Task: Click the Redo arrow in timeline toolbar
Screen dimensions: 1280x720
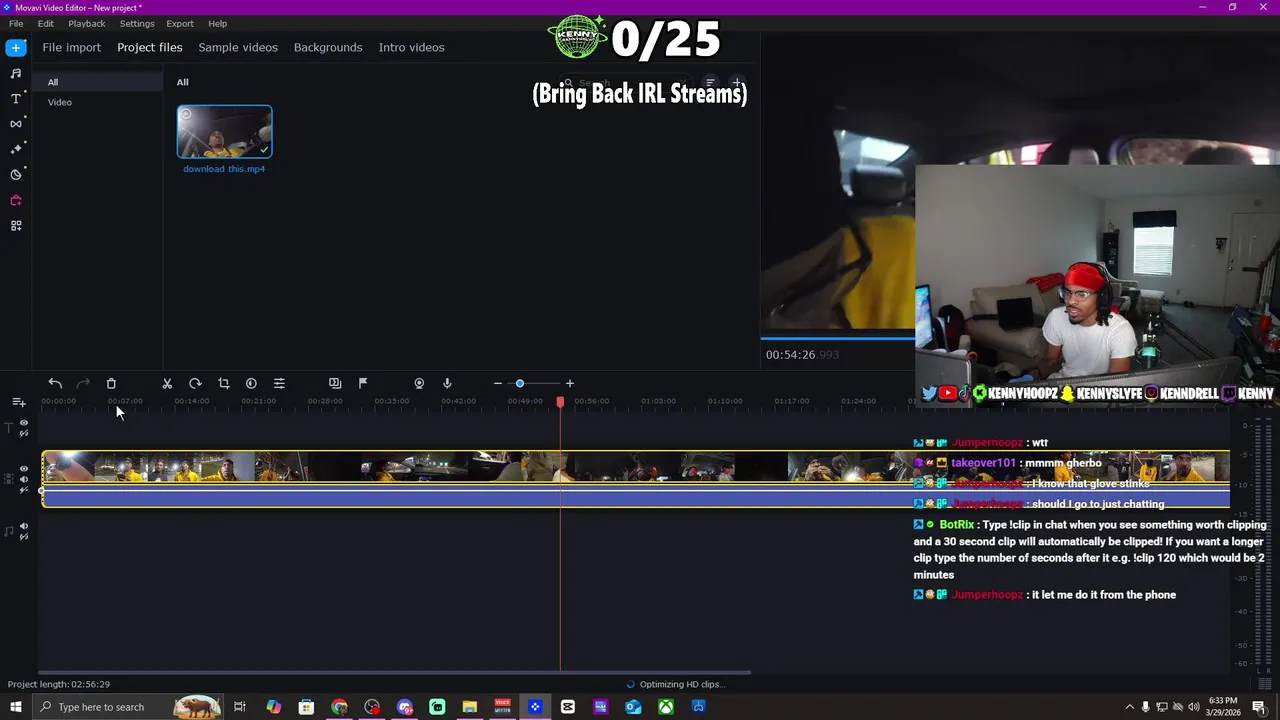Action: 83,383
